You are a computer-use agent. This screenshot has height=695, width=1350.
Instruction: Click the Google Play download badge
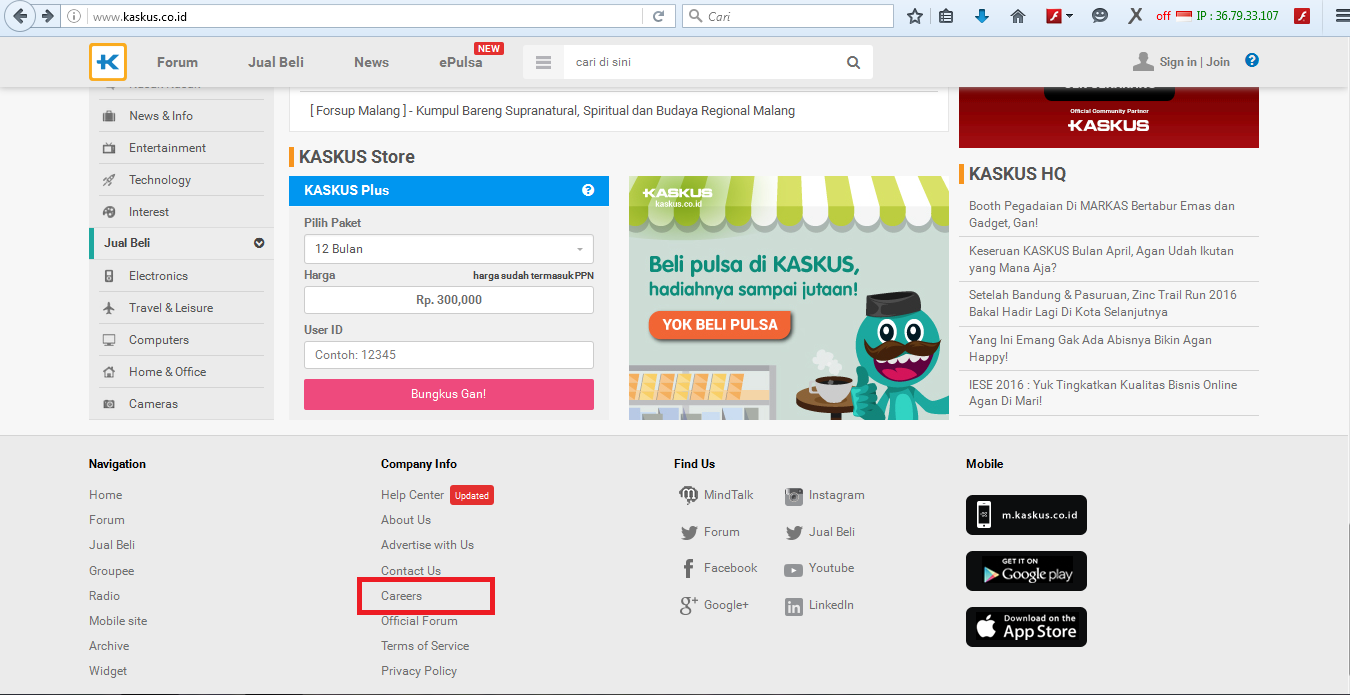1026,570
